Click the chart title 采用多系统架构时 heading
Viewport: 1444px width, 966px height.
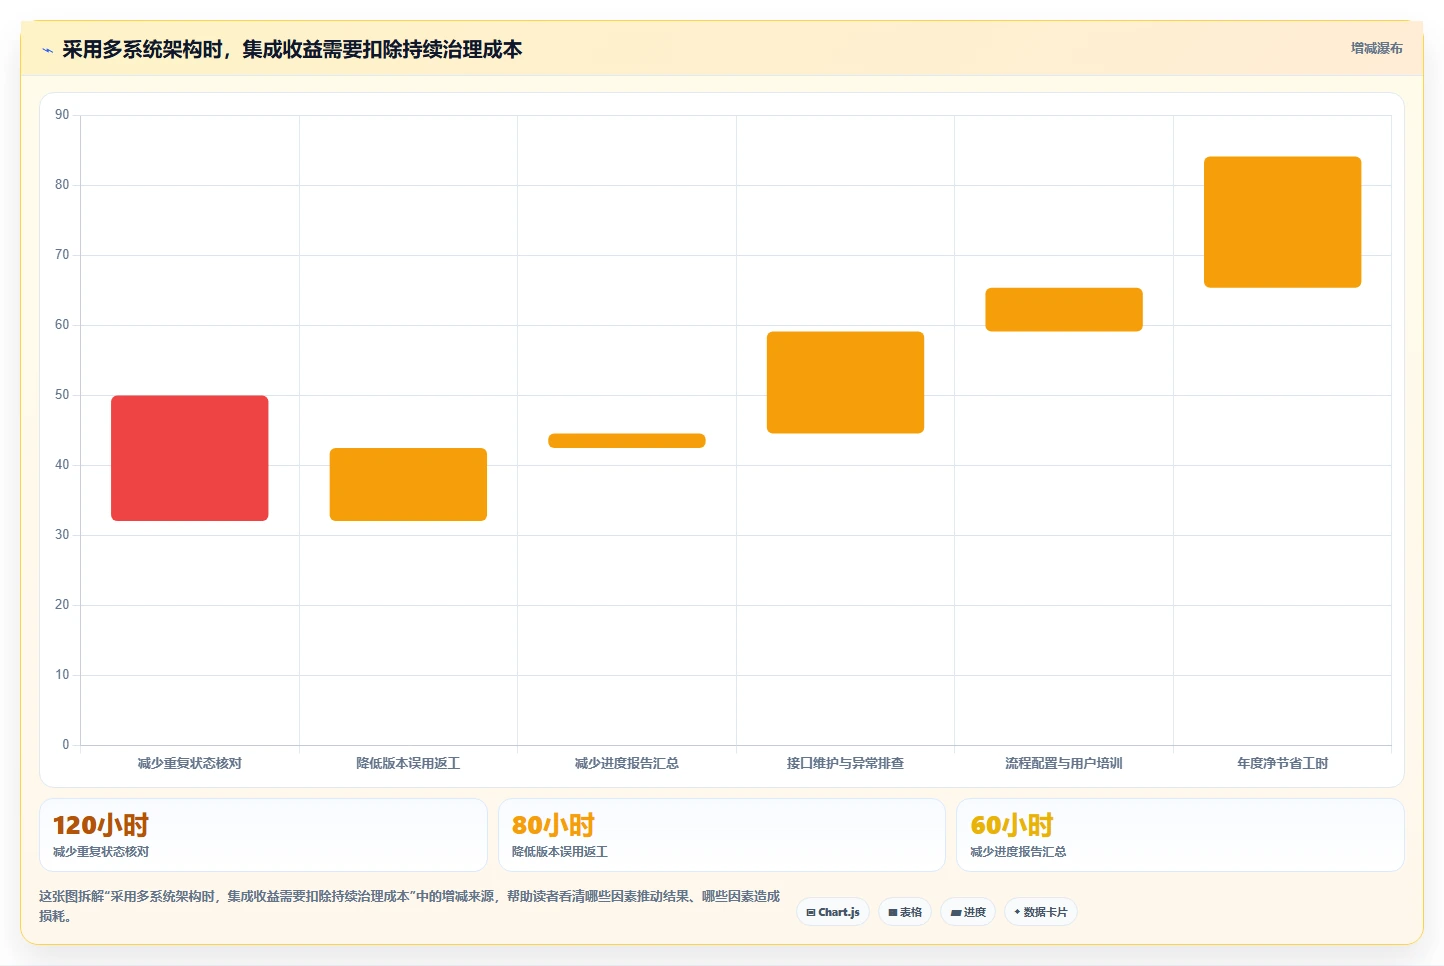point(292,50)
